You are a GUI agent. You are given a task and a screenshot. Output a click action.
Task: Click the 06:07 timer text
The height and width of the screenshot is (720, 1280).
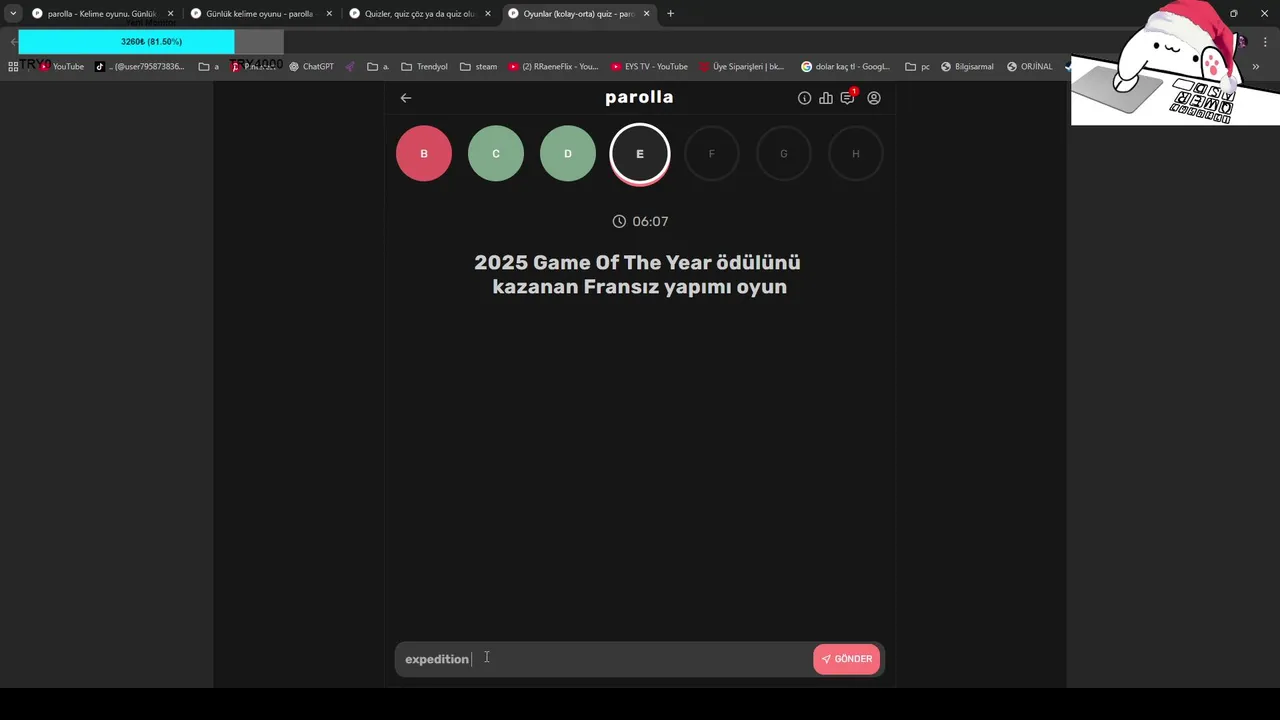(x=650, y=221)
